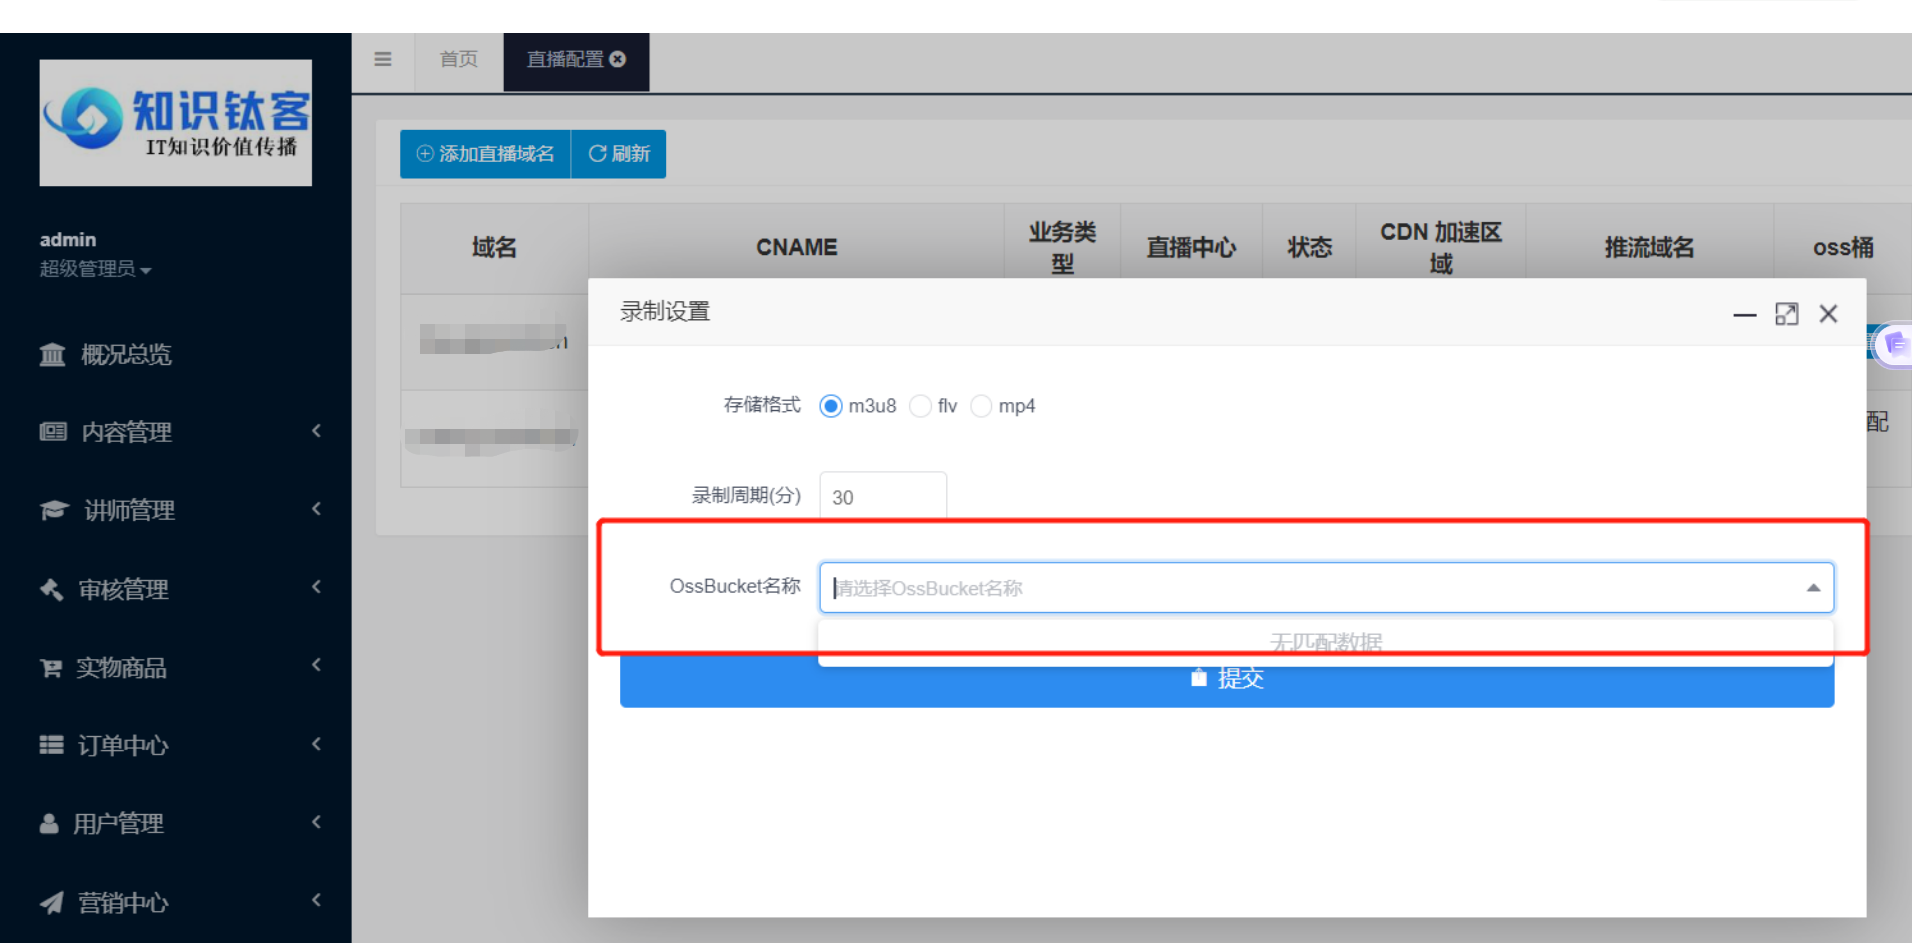This screenshot has height=943, width=1912.
Task: Click the chevron next to 讲师管理
Action: pyautogui.click(x=316, y=509)
